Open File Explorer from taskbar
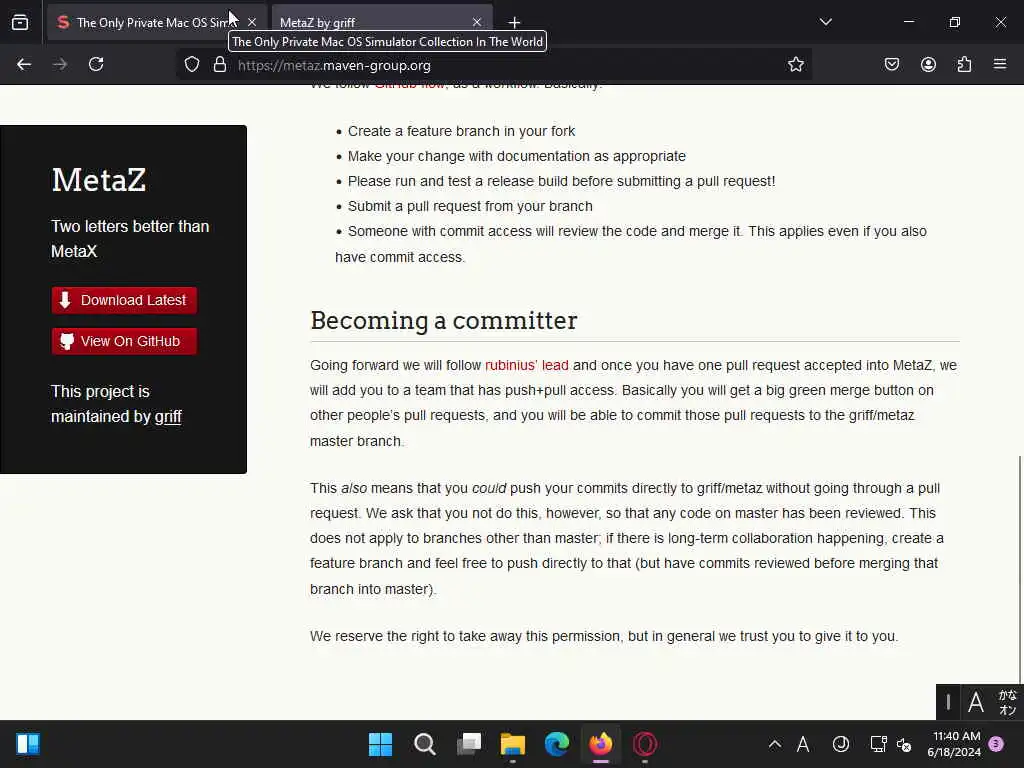Image resolution: width=1024 pixels, height=768 pixels. click(x=513, y=744)
